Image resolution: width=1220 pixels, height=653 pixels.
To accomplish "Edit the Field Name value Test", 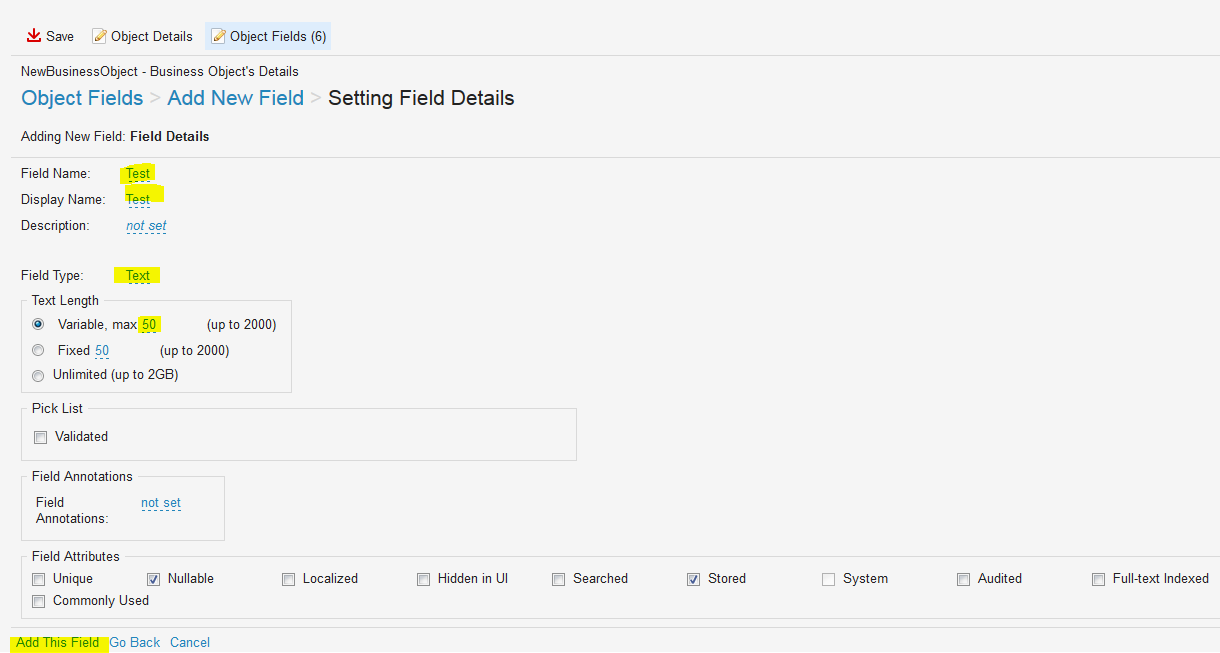I will (138, 174).
